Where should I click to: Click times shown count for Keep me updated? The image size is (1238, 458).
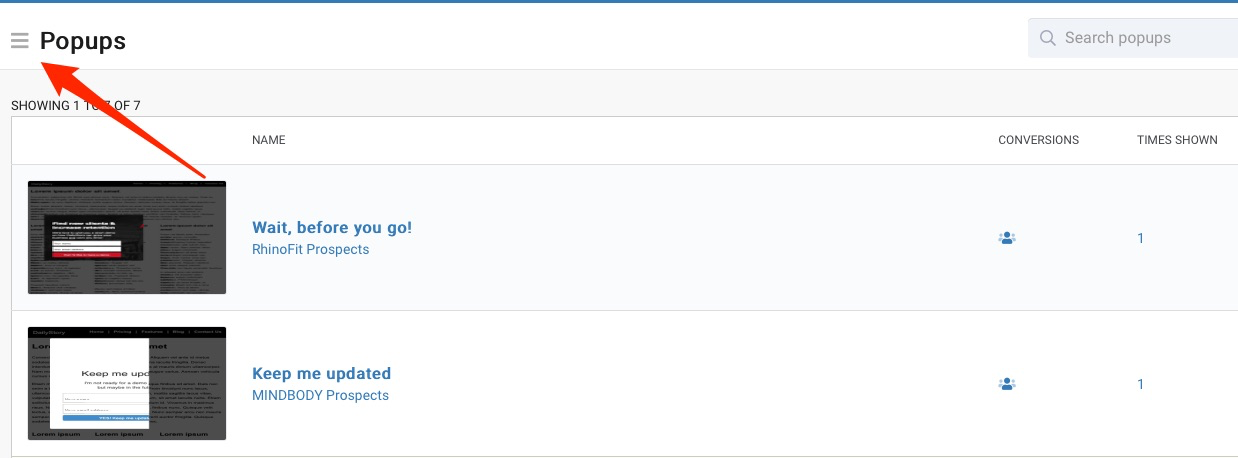[1141, 384]
